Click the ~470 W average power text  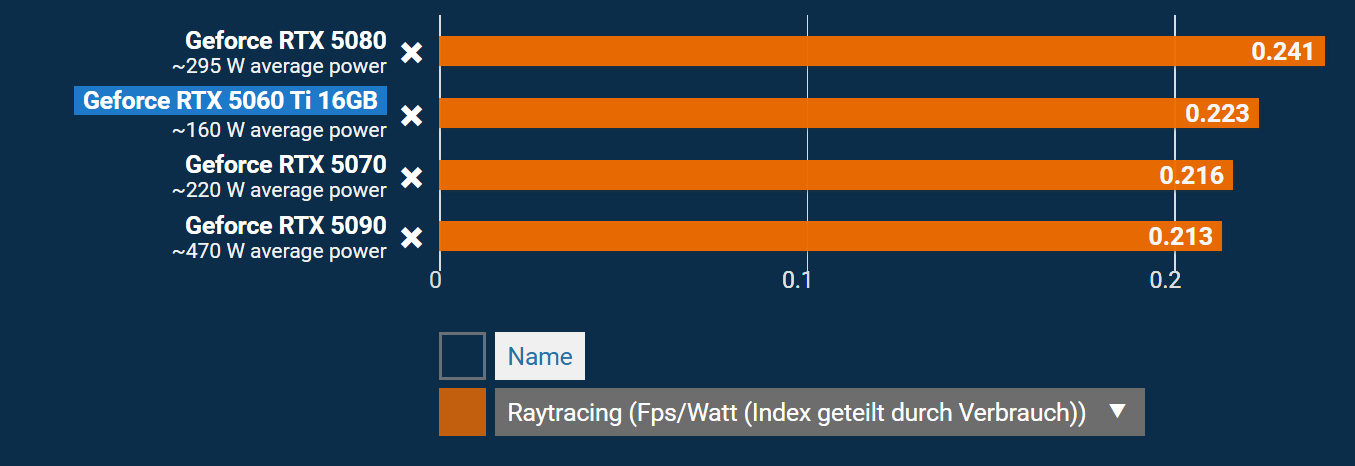click(279, 251)
